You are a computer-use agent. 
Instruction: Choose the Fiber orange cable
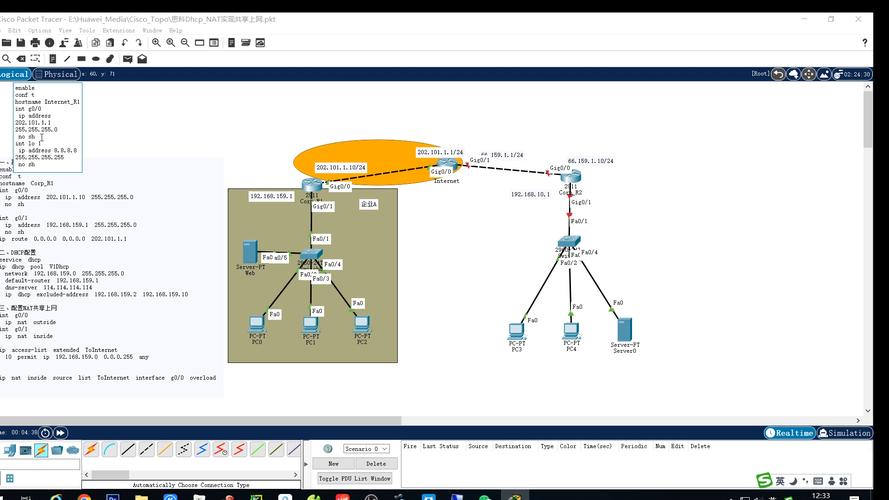tap(165, 450)
